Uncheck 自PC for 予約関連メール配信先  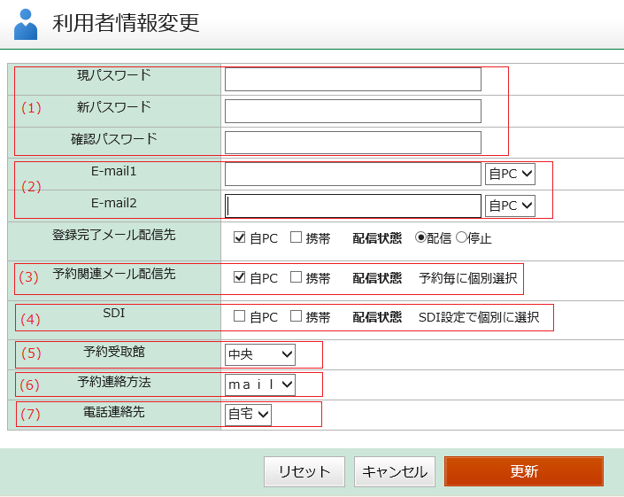click(239, 277)
